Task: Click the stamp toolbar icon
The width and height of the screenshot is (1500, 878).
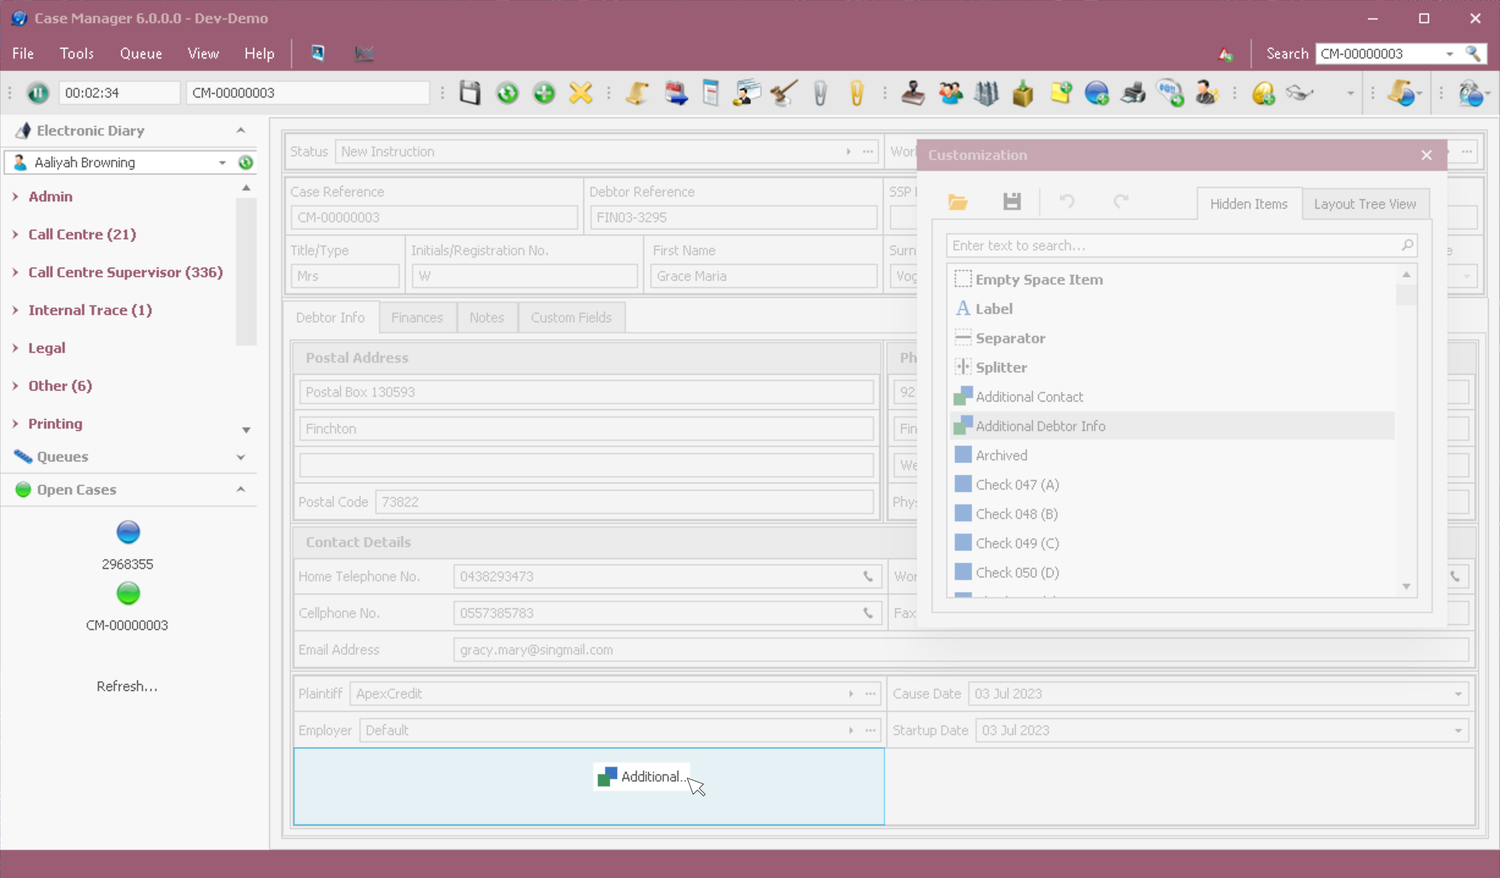Action: pyautogui.click(x=912, y=92)
